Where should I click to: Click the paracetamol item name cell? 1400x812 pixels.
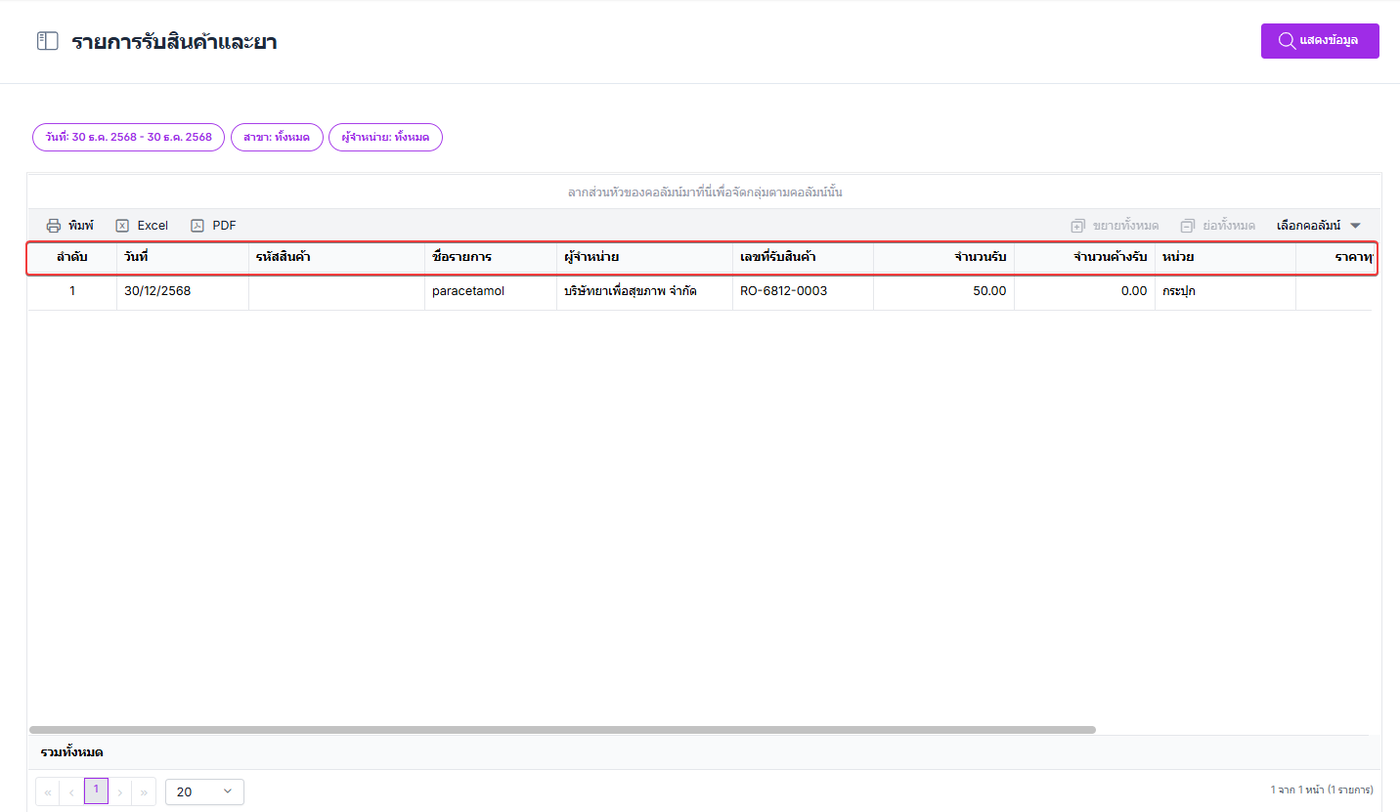pyautogui.click(x=490, y=292)
